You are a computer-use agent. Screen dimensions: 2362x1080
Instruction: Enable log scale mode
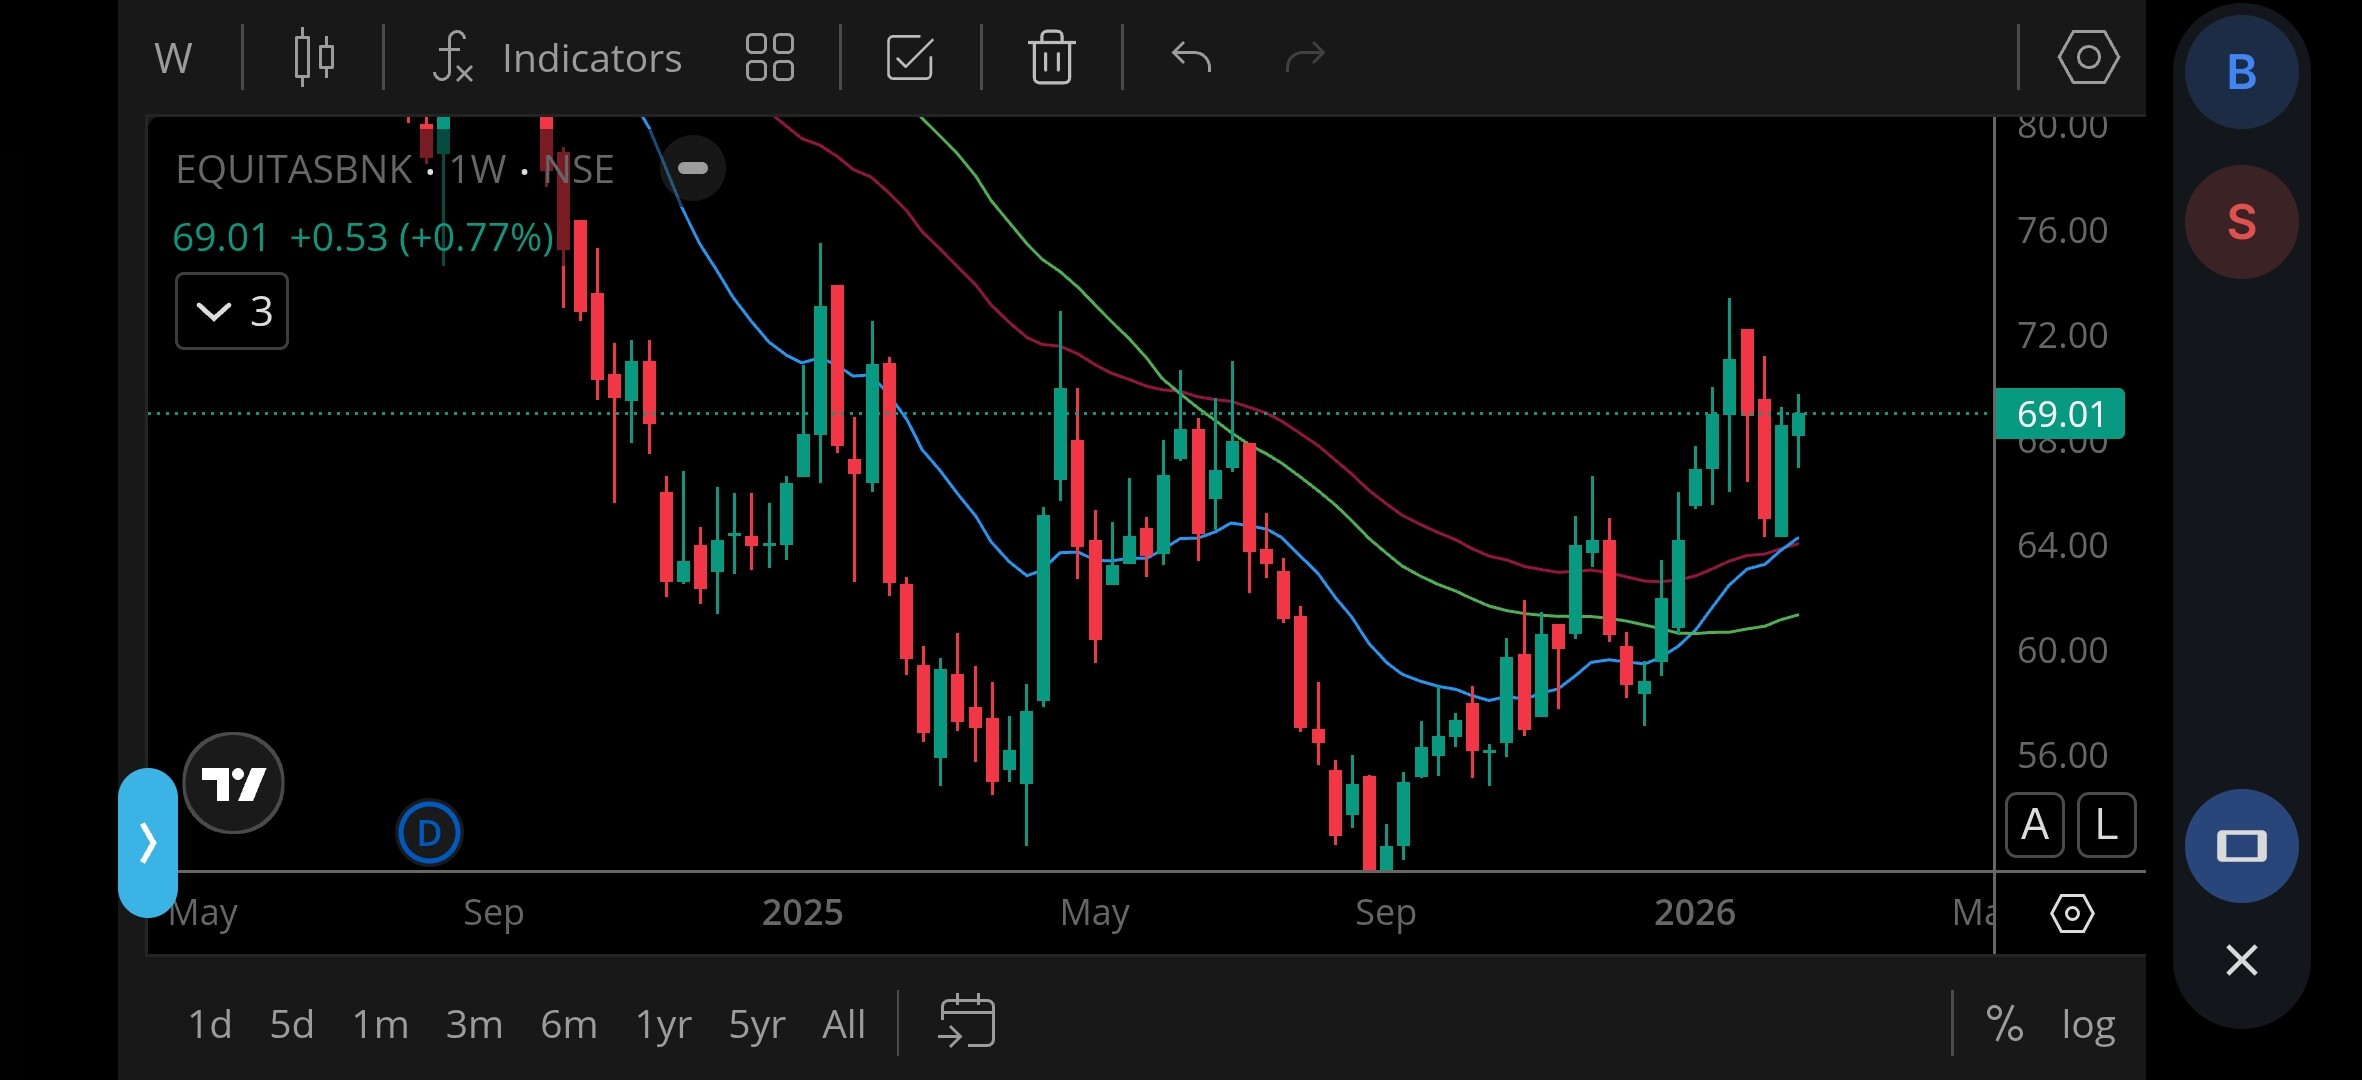pyautogui.click(x=2088, y=1024)
